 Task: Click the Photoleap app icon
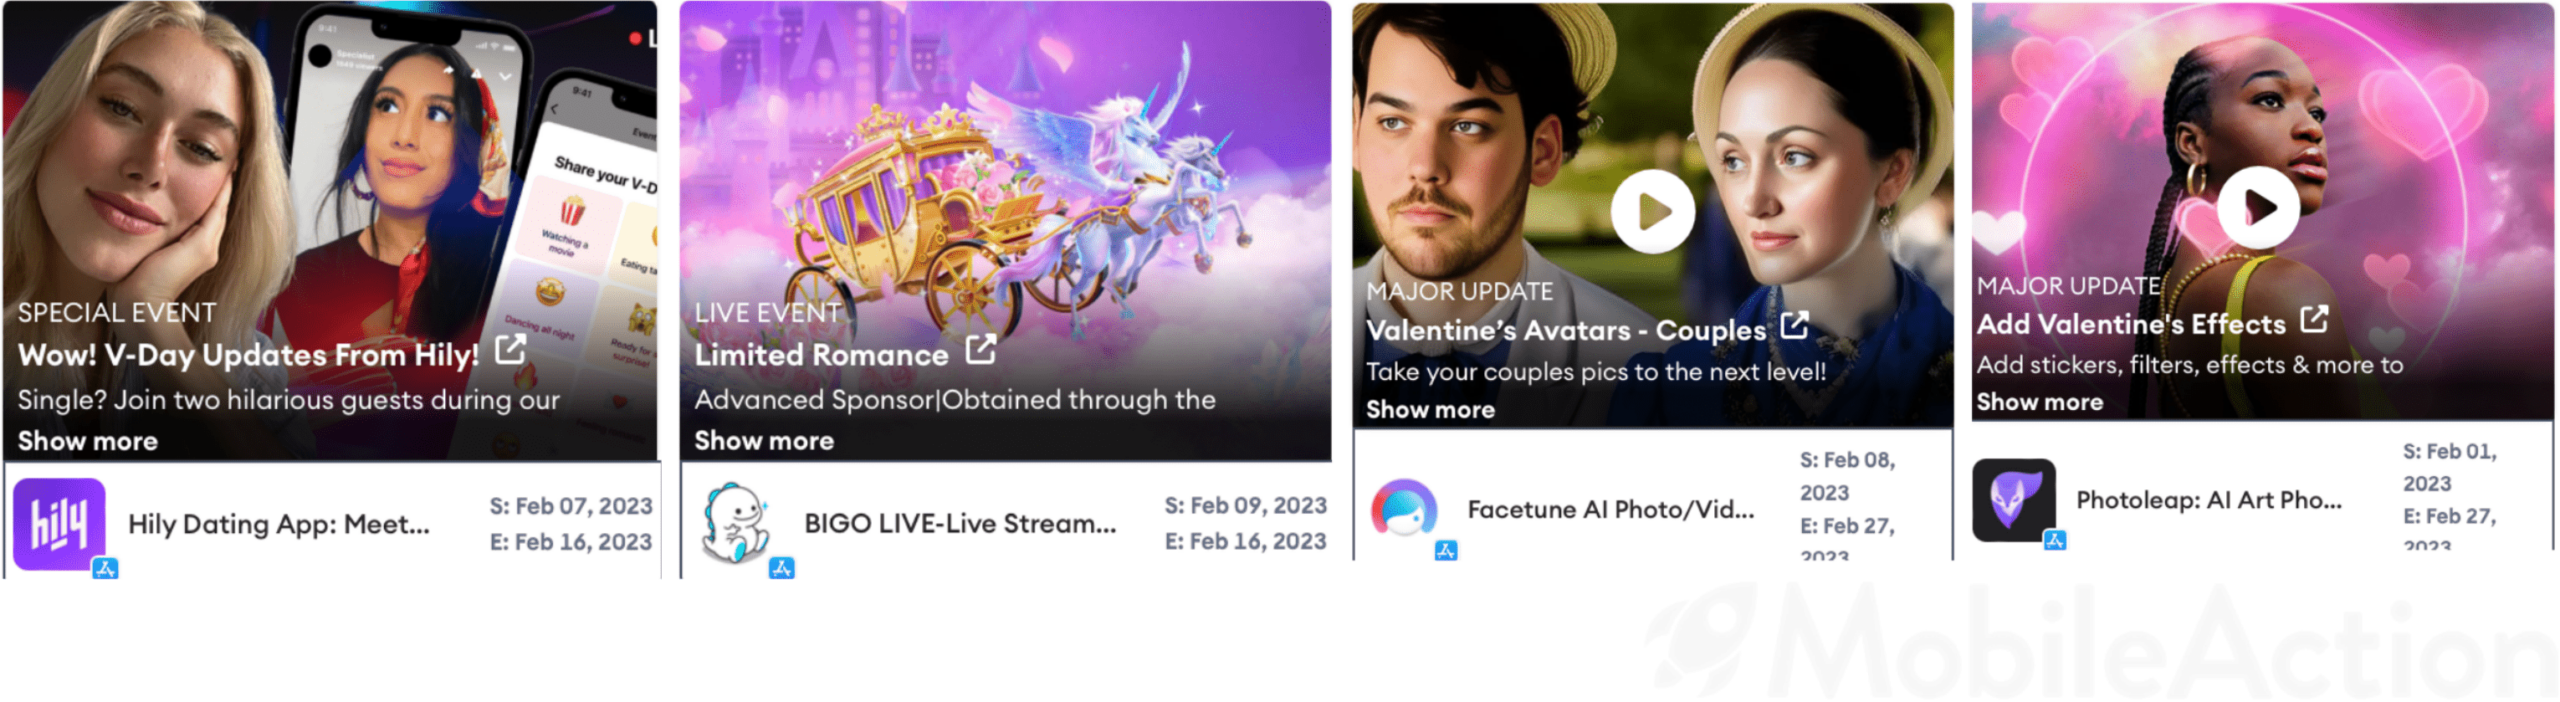(2014, 500)
